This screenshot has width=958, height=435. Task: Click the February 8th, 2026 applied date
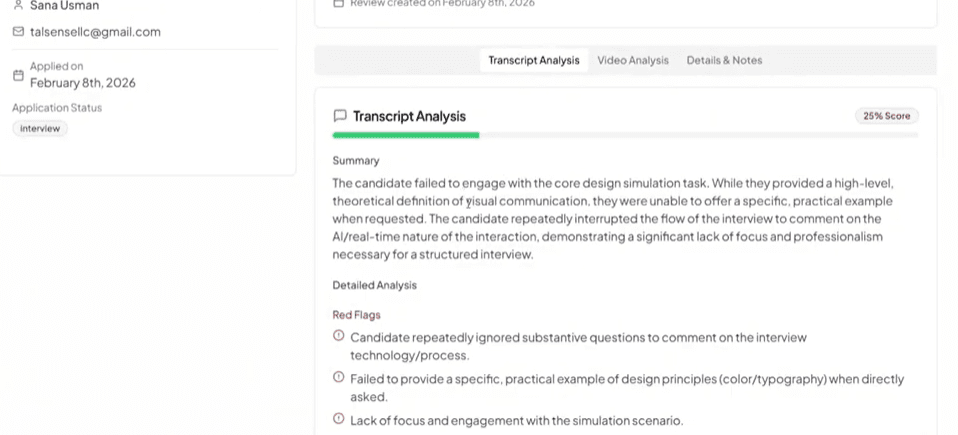(82, 83)
